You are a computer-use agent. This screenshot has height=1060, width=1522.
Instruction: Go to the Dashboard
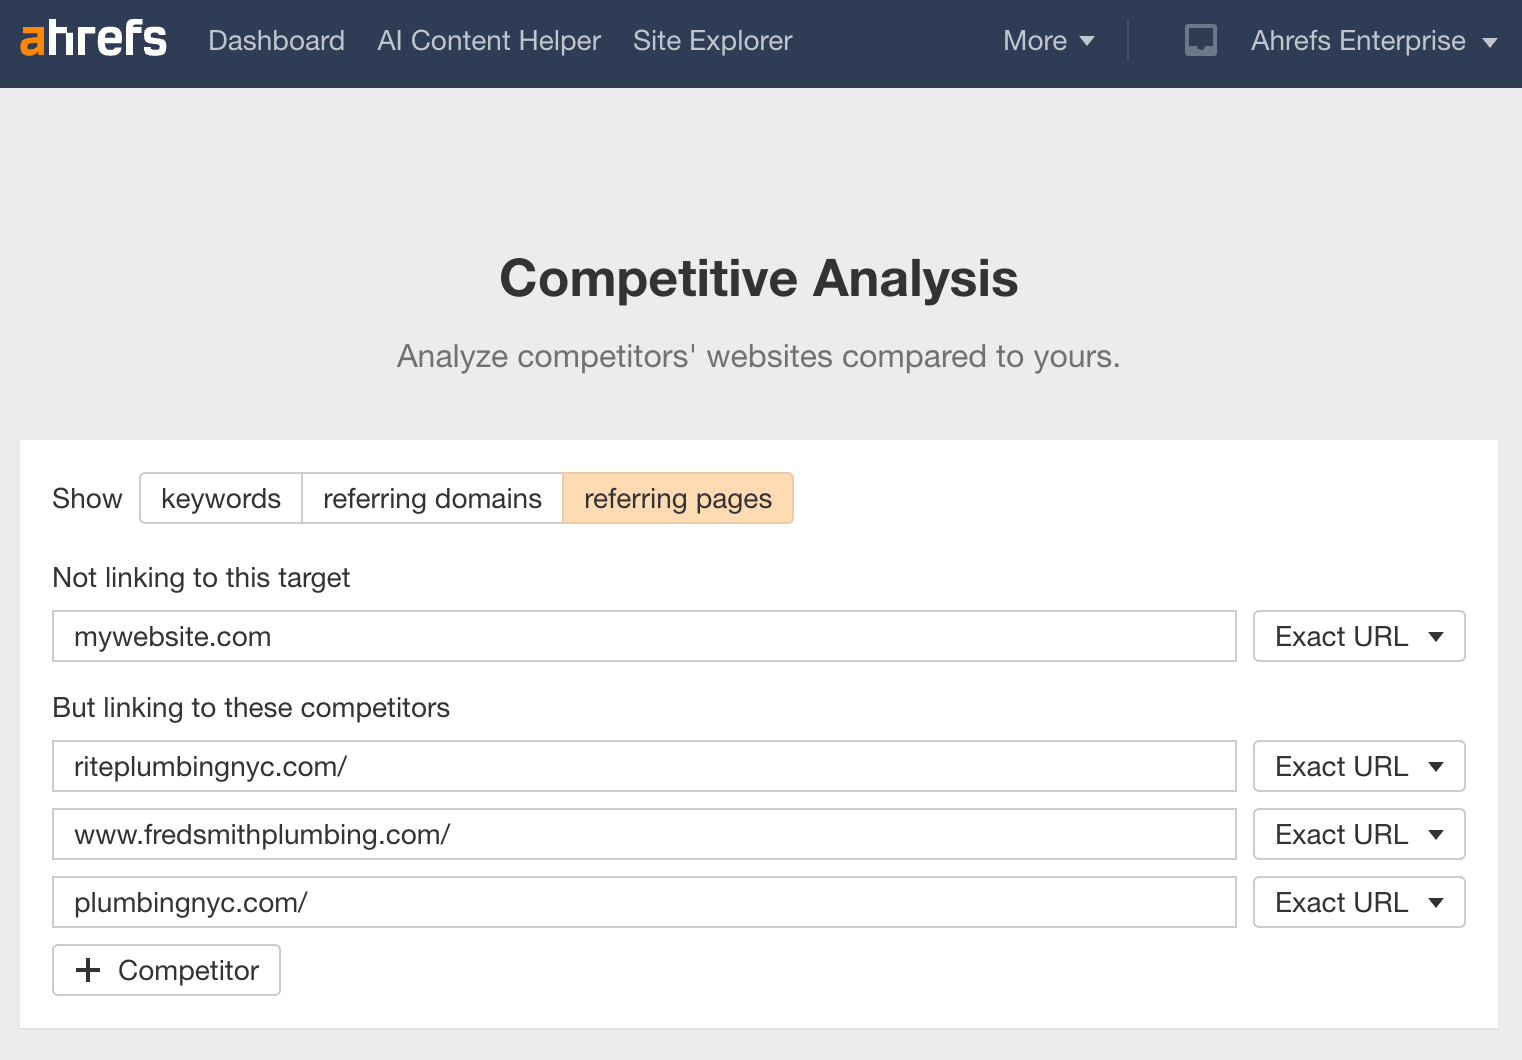[x=276, y=40]
